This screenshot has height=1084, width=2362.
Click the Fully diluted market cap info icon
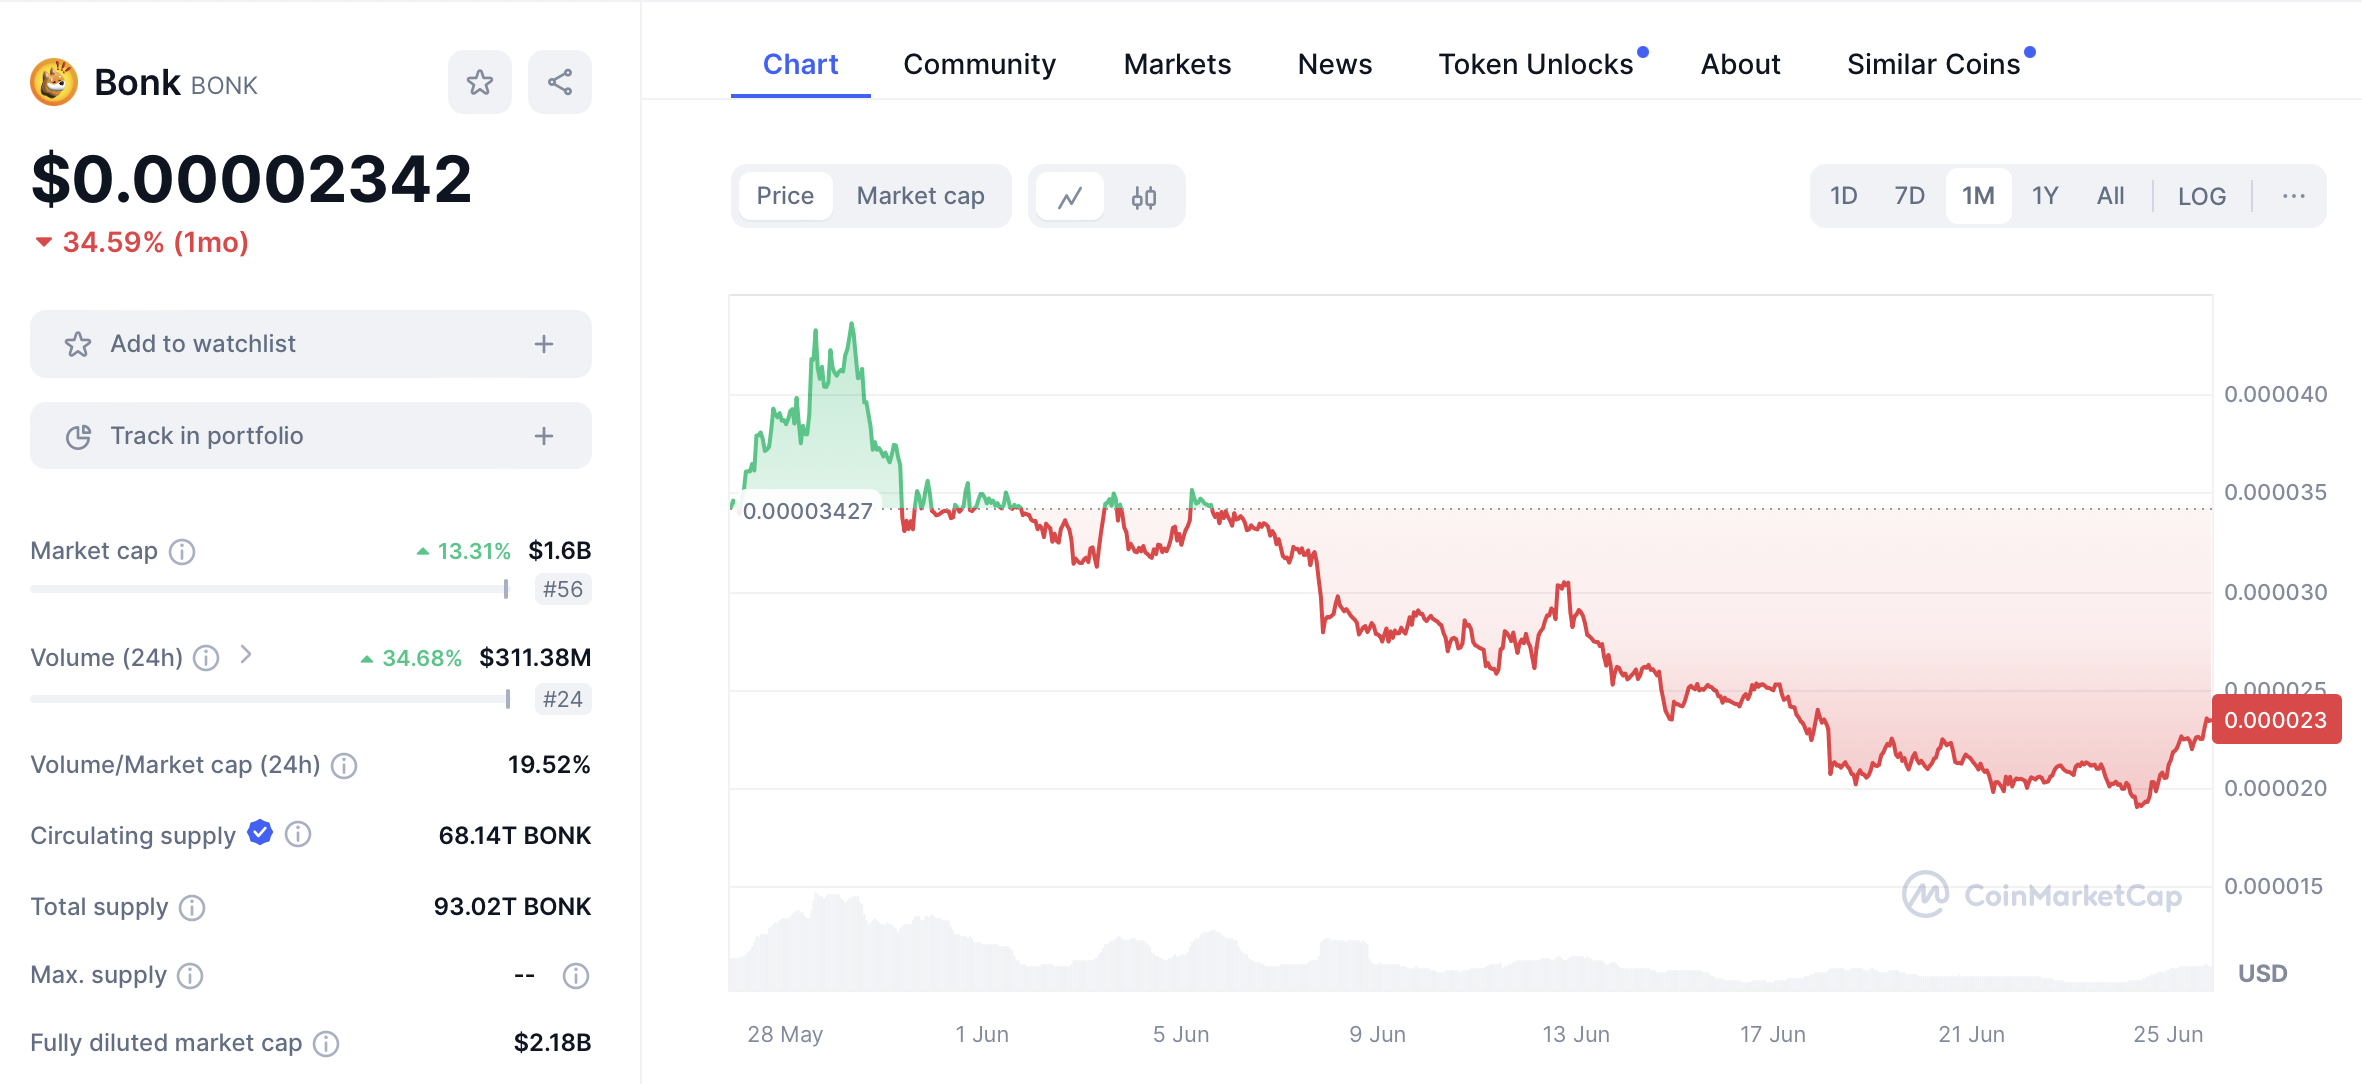pos(326,1044)
